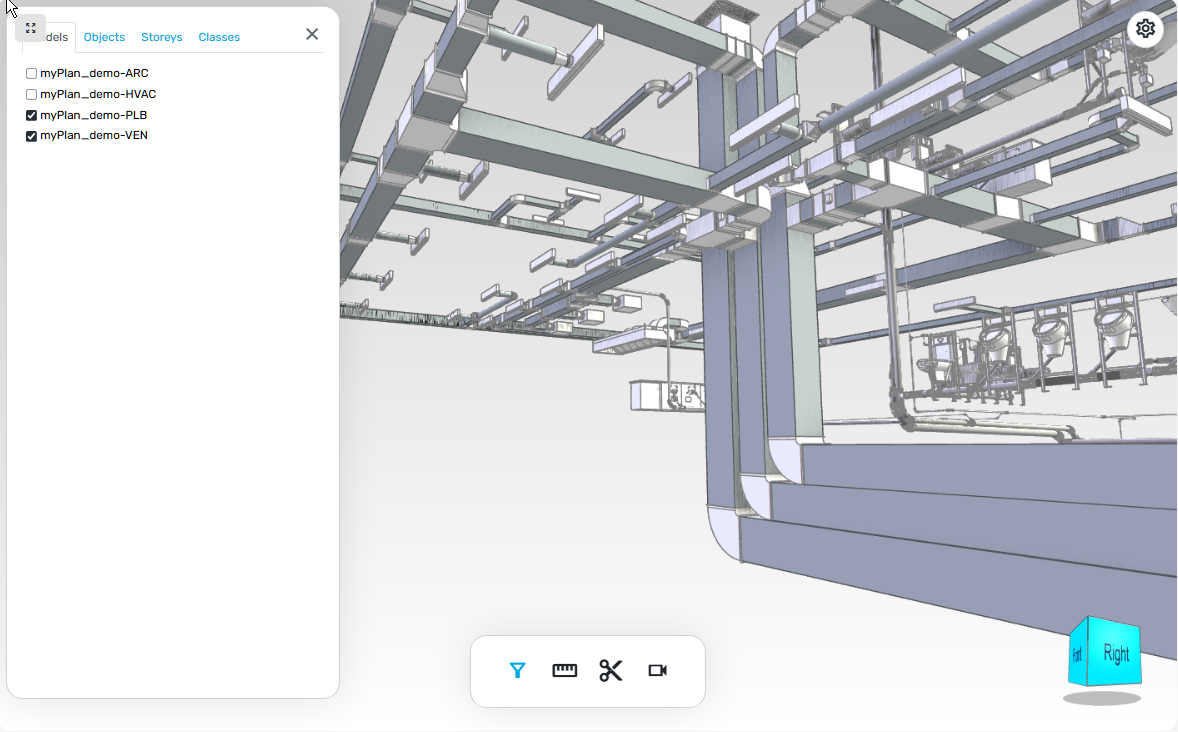The image size is (1178, 732).
Task: Uncheck the myPlan_demo-VEN model checkbox
Action: pyautogui.click(x=32, y=136)
